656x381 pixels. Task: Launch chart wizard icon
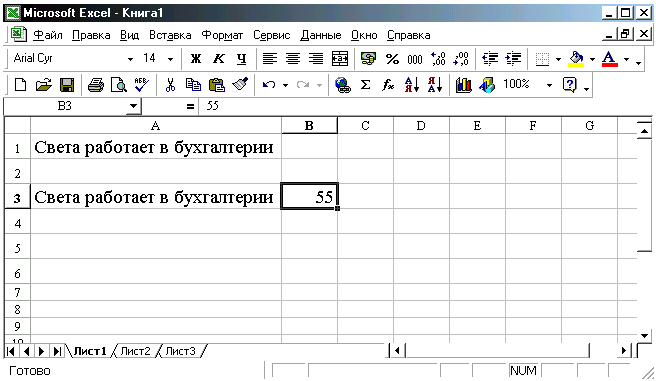pyautogui.click(x=464, y=85)
